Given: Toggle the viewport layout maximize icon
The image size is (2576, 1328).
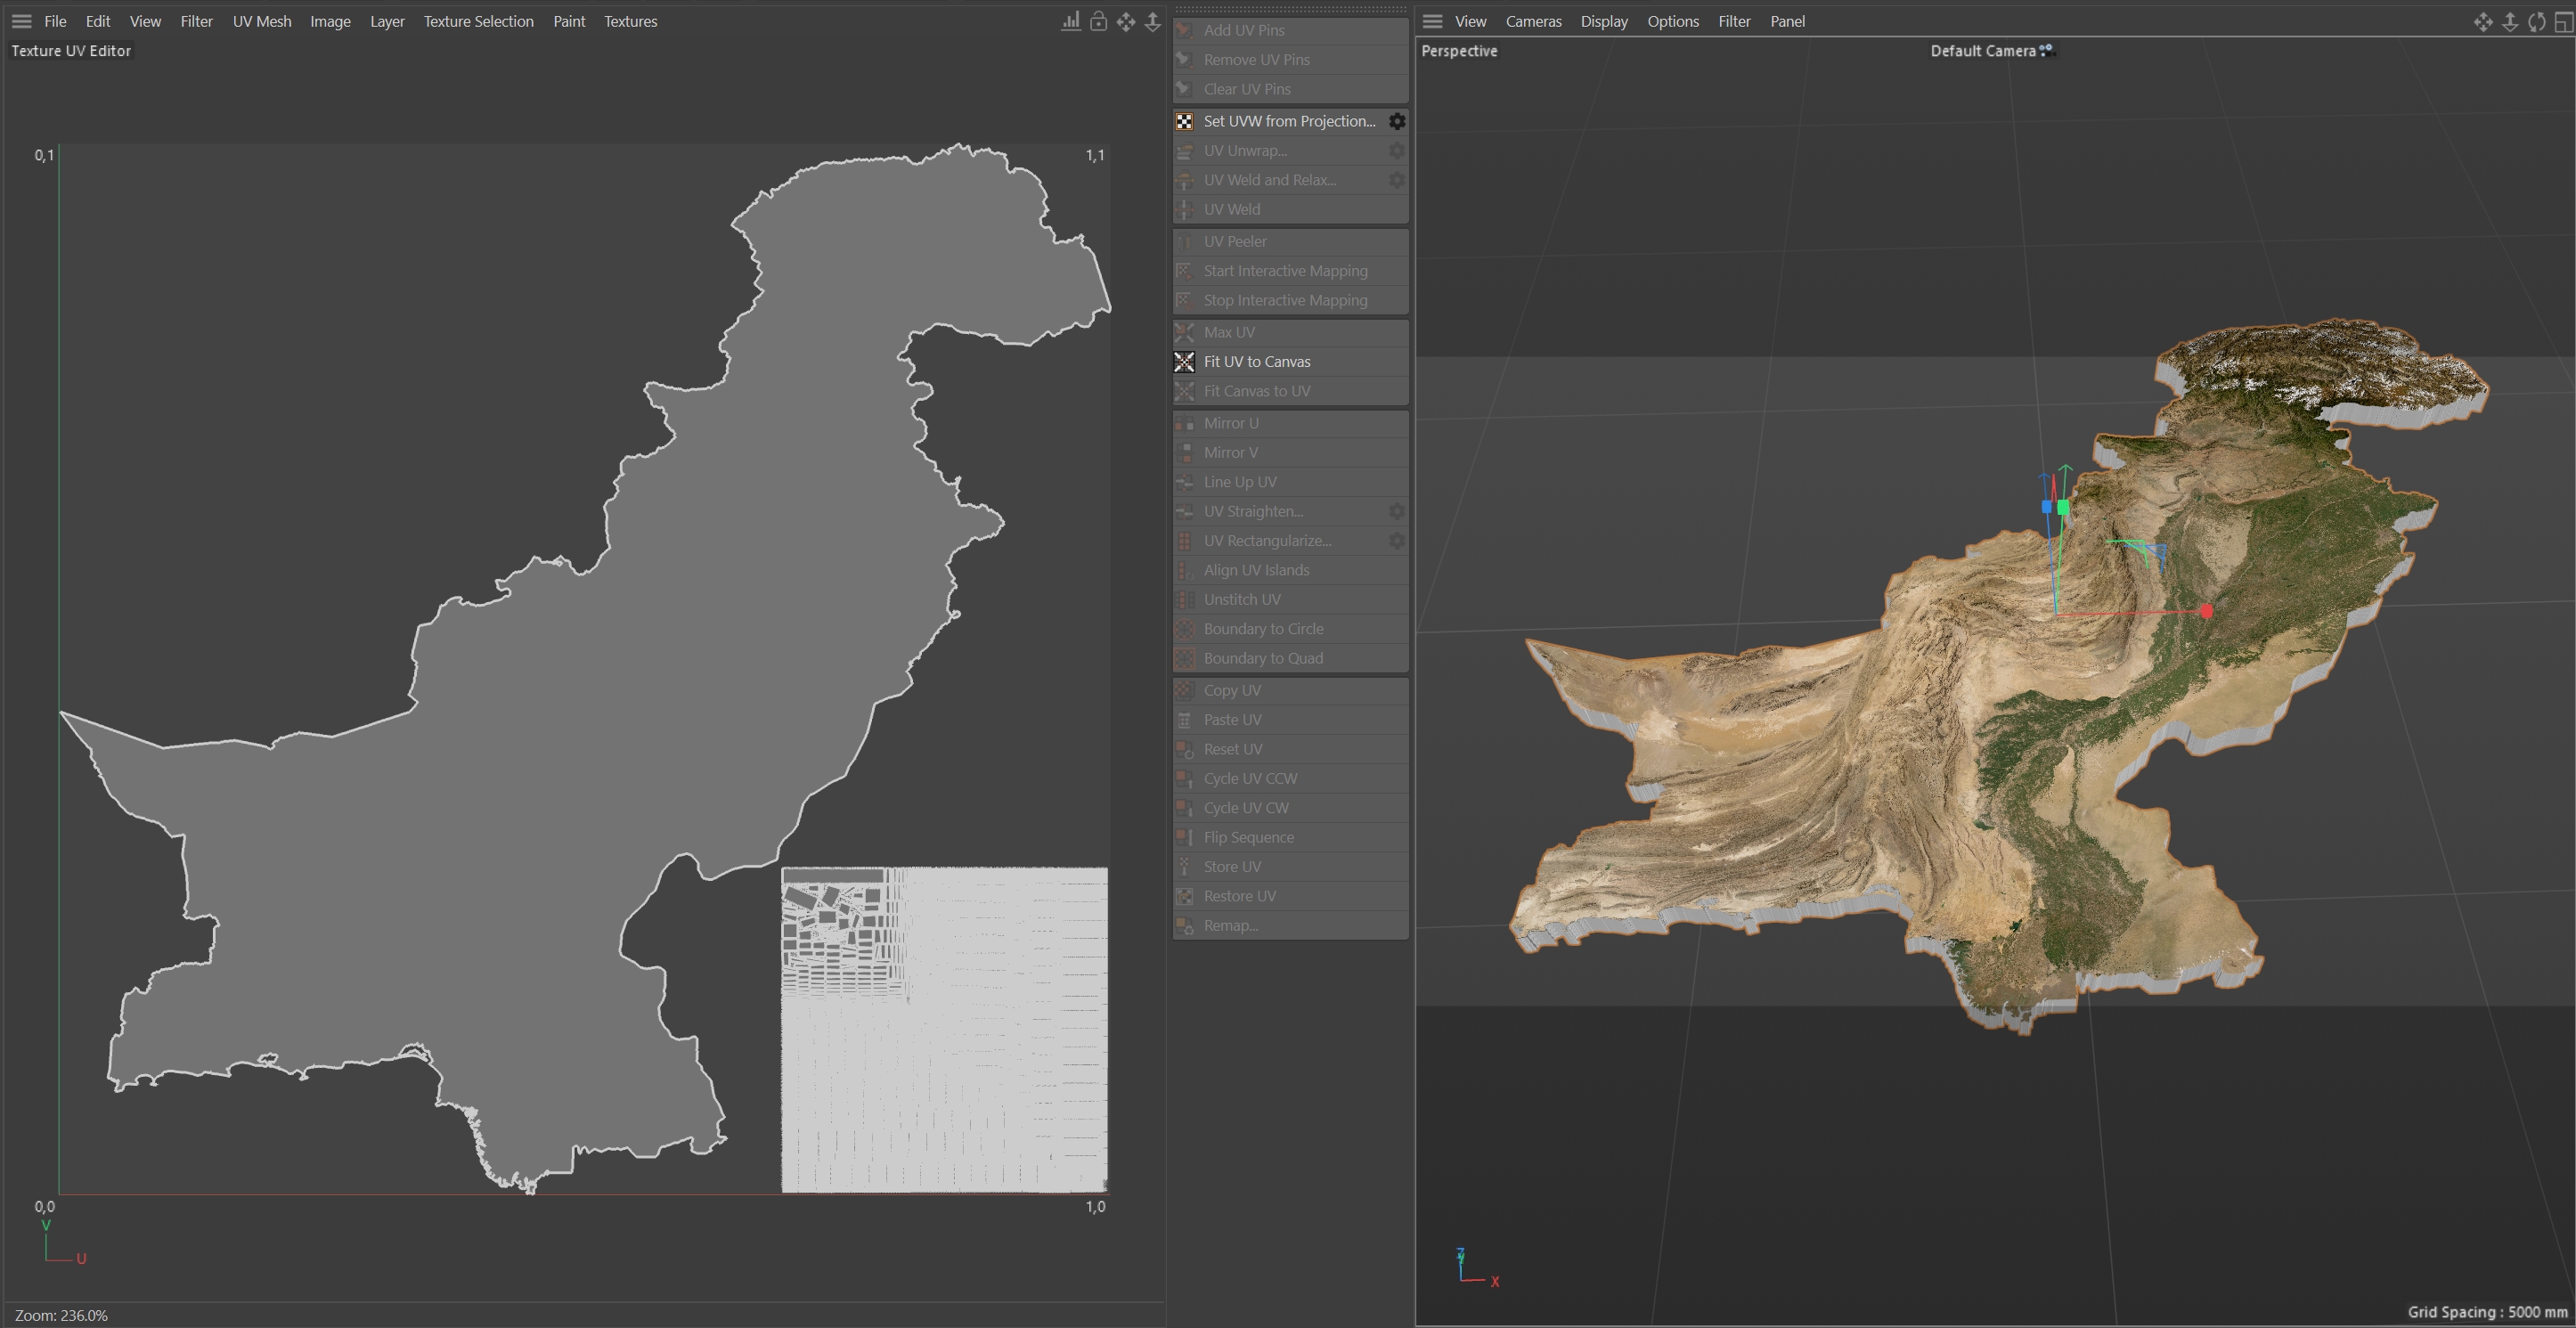Looking at the screenshot, I should tap(2563, 21).
